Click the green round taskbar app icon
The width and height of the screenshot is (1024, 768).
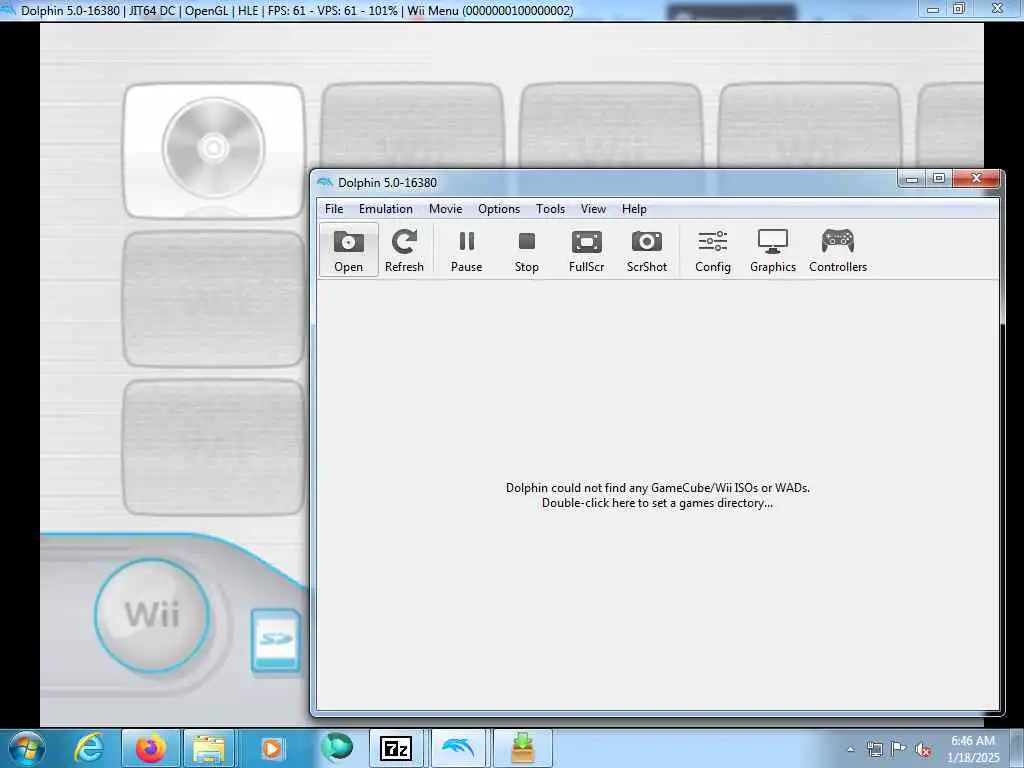336,748
